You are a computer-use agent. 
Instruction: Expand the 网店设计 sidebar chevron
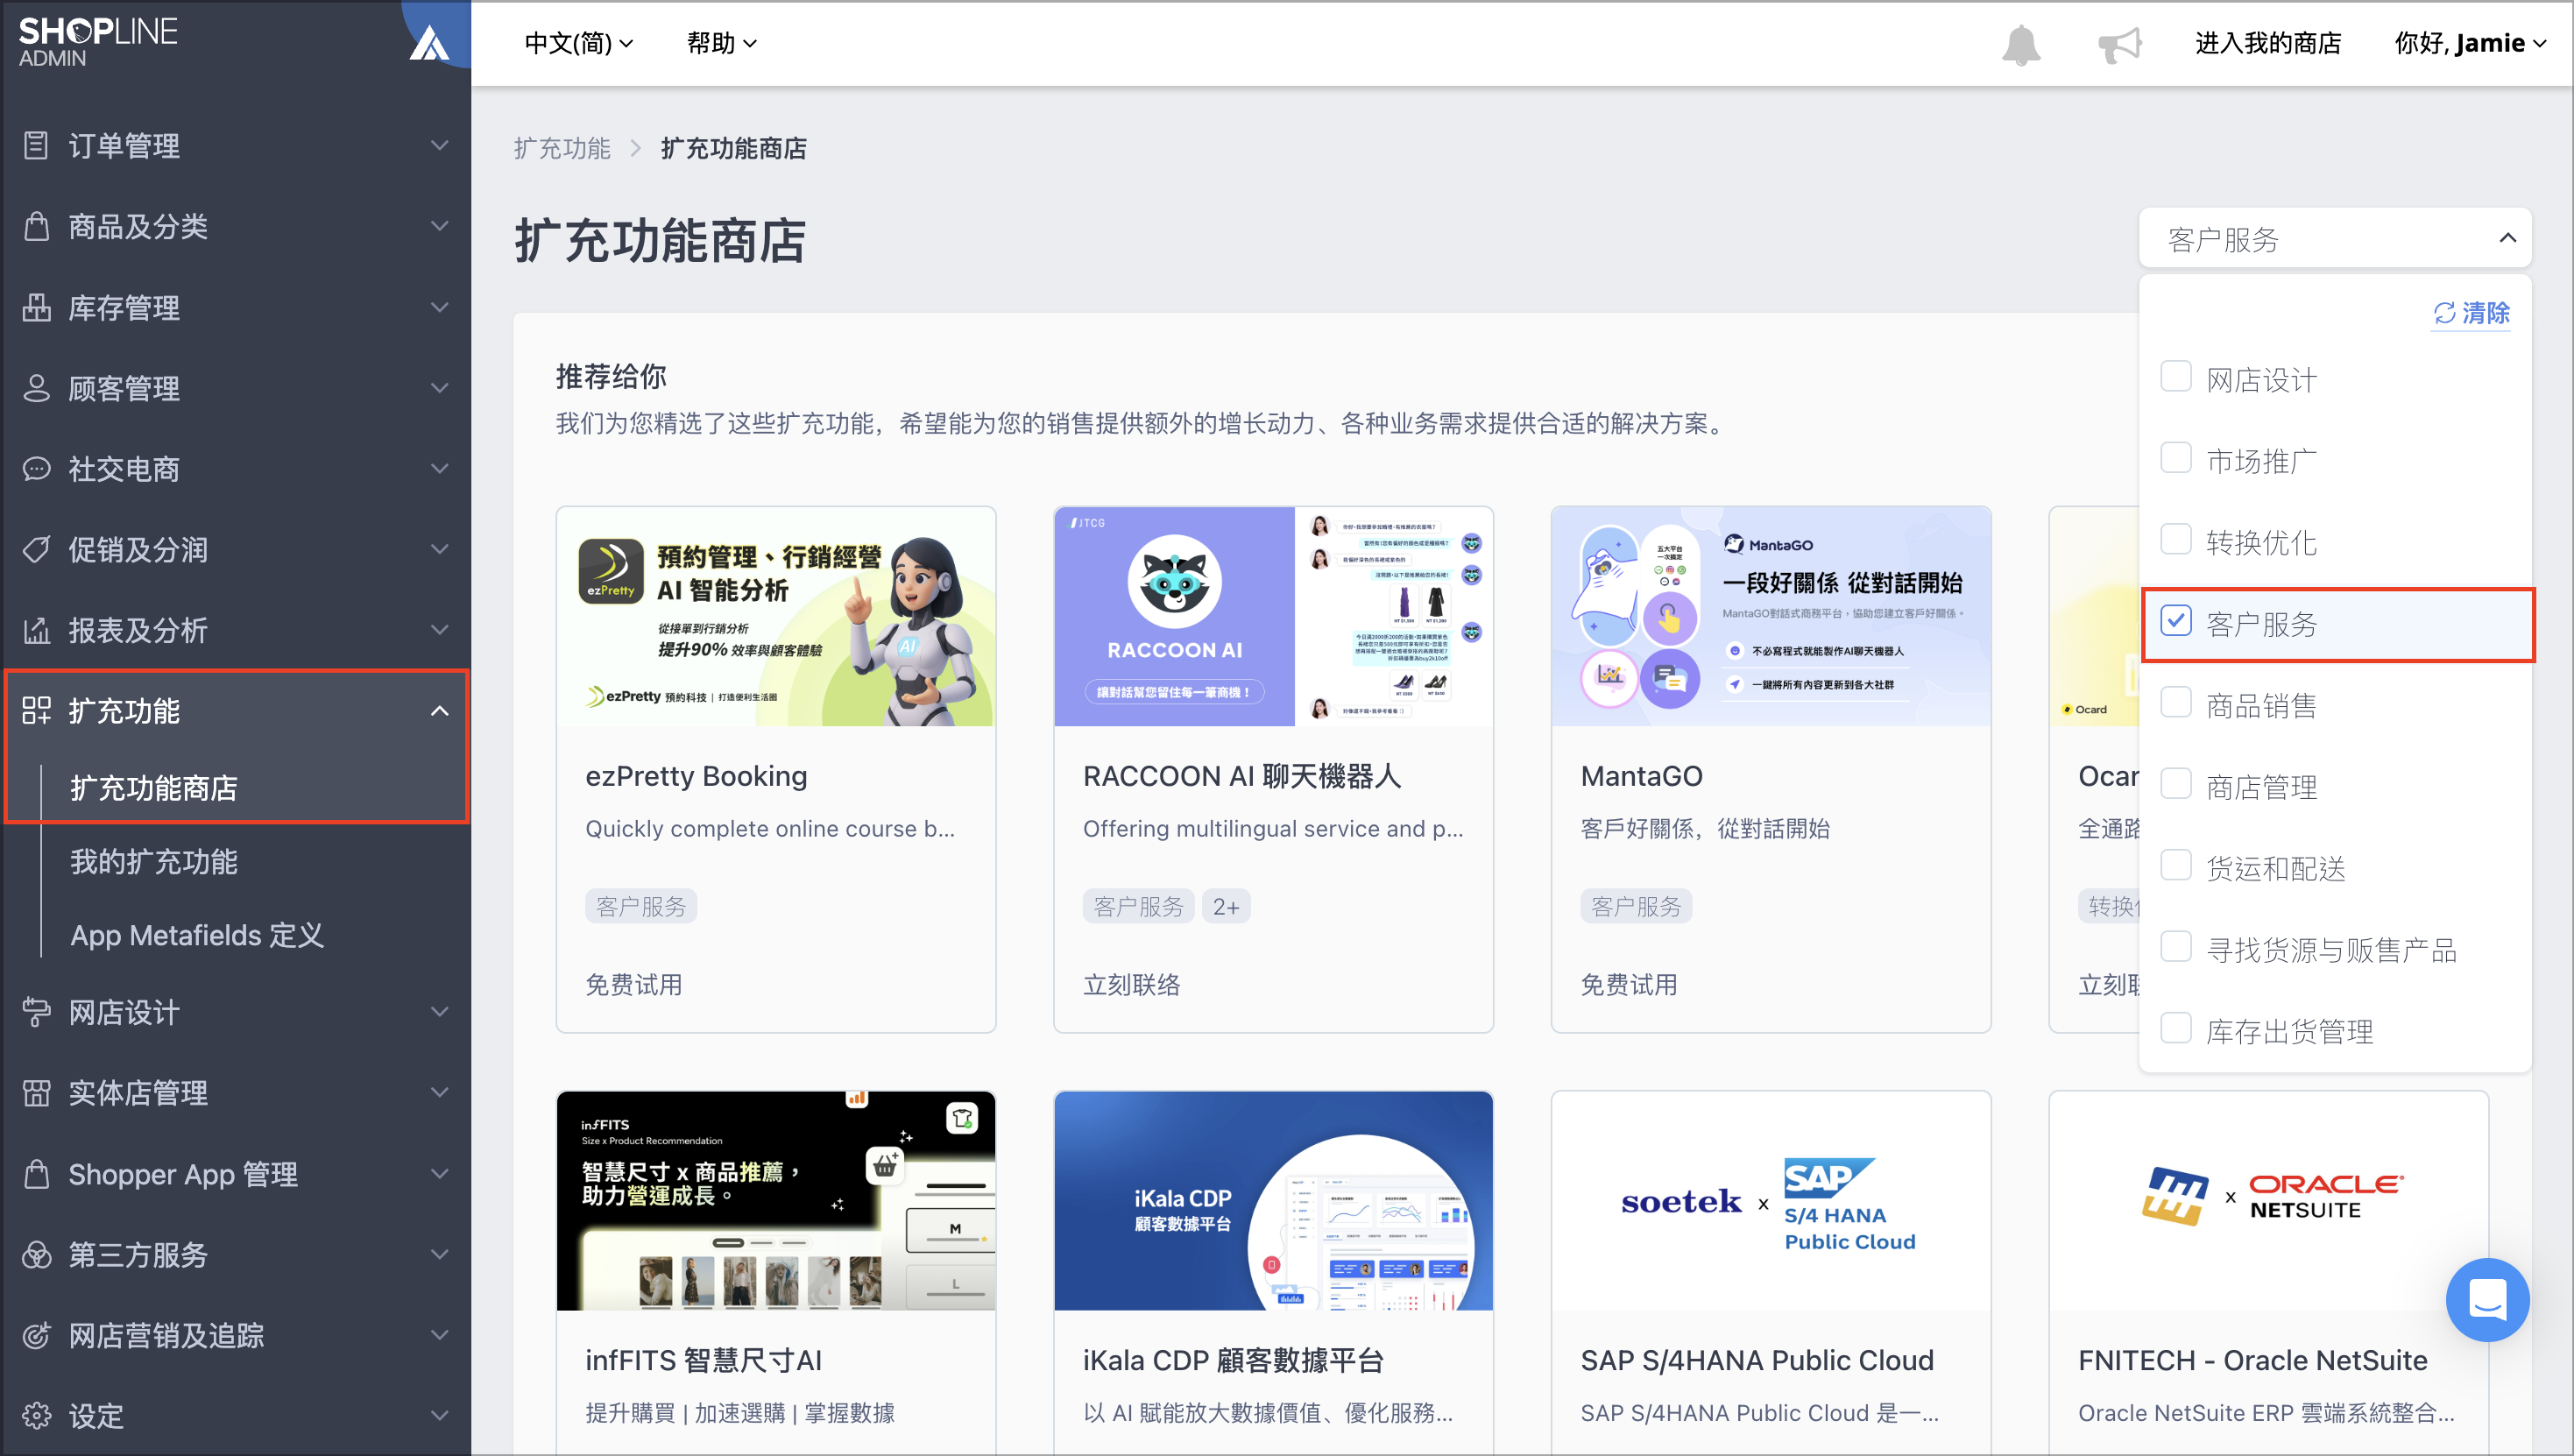tap(439, 1012)
